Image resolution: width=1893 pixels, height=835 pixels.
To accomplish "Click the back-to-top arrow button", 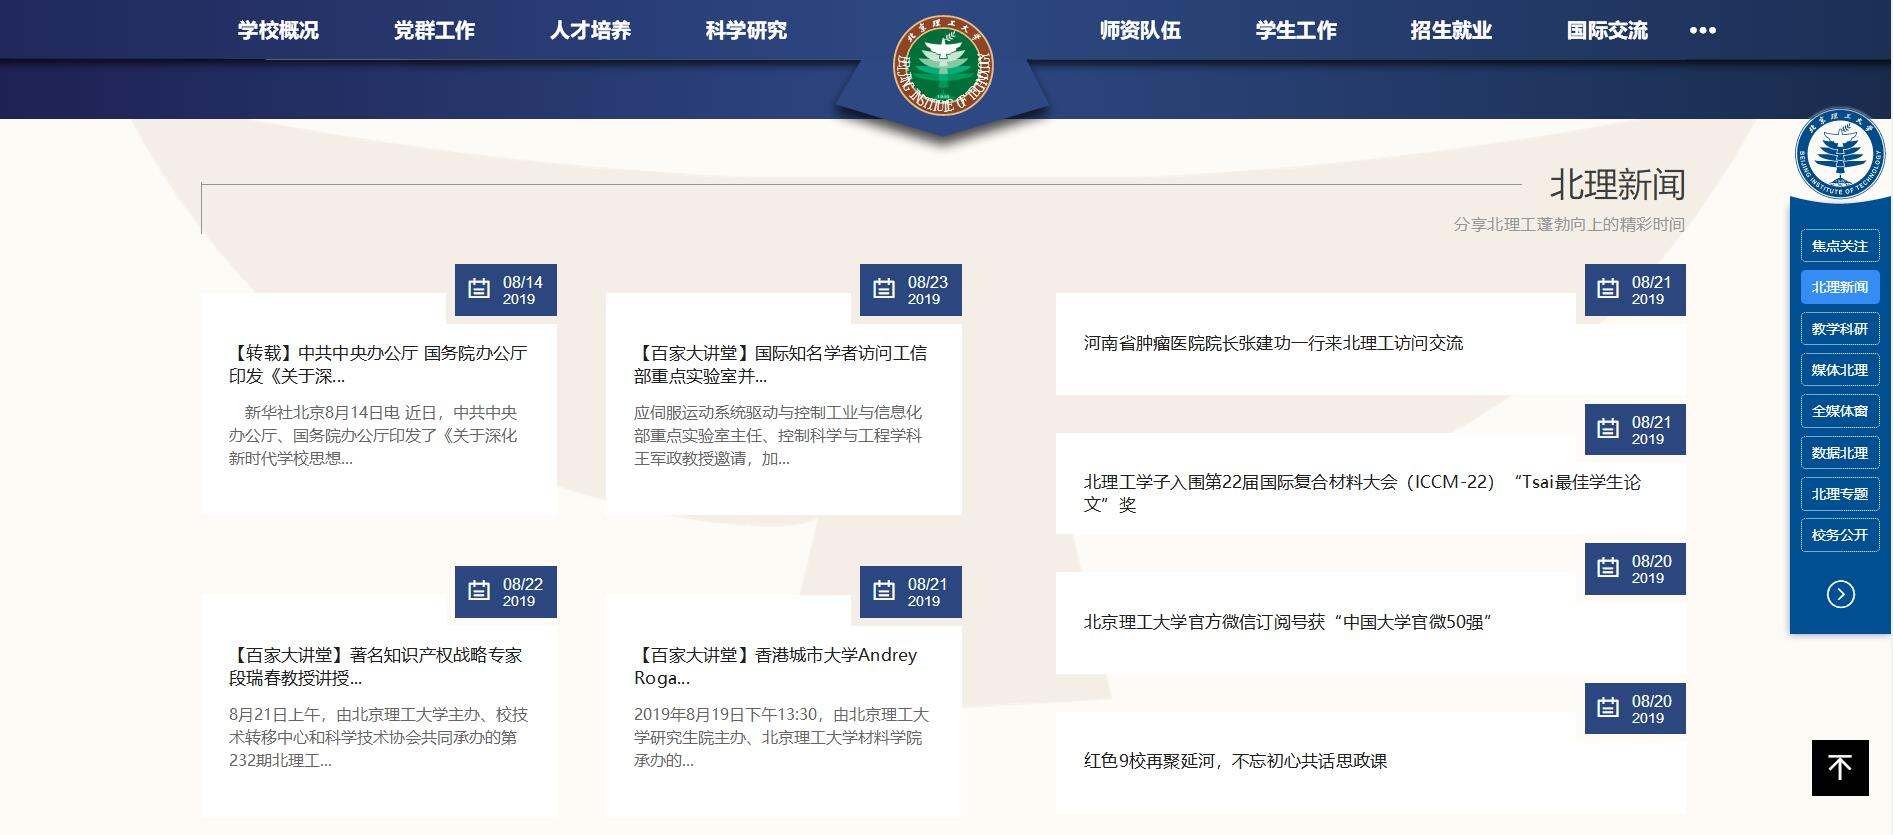I will 1839,767.
